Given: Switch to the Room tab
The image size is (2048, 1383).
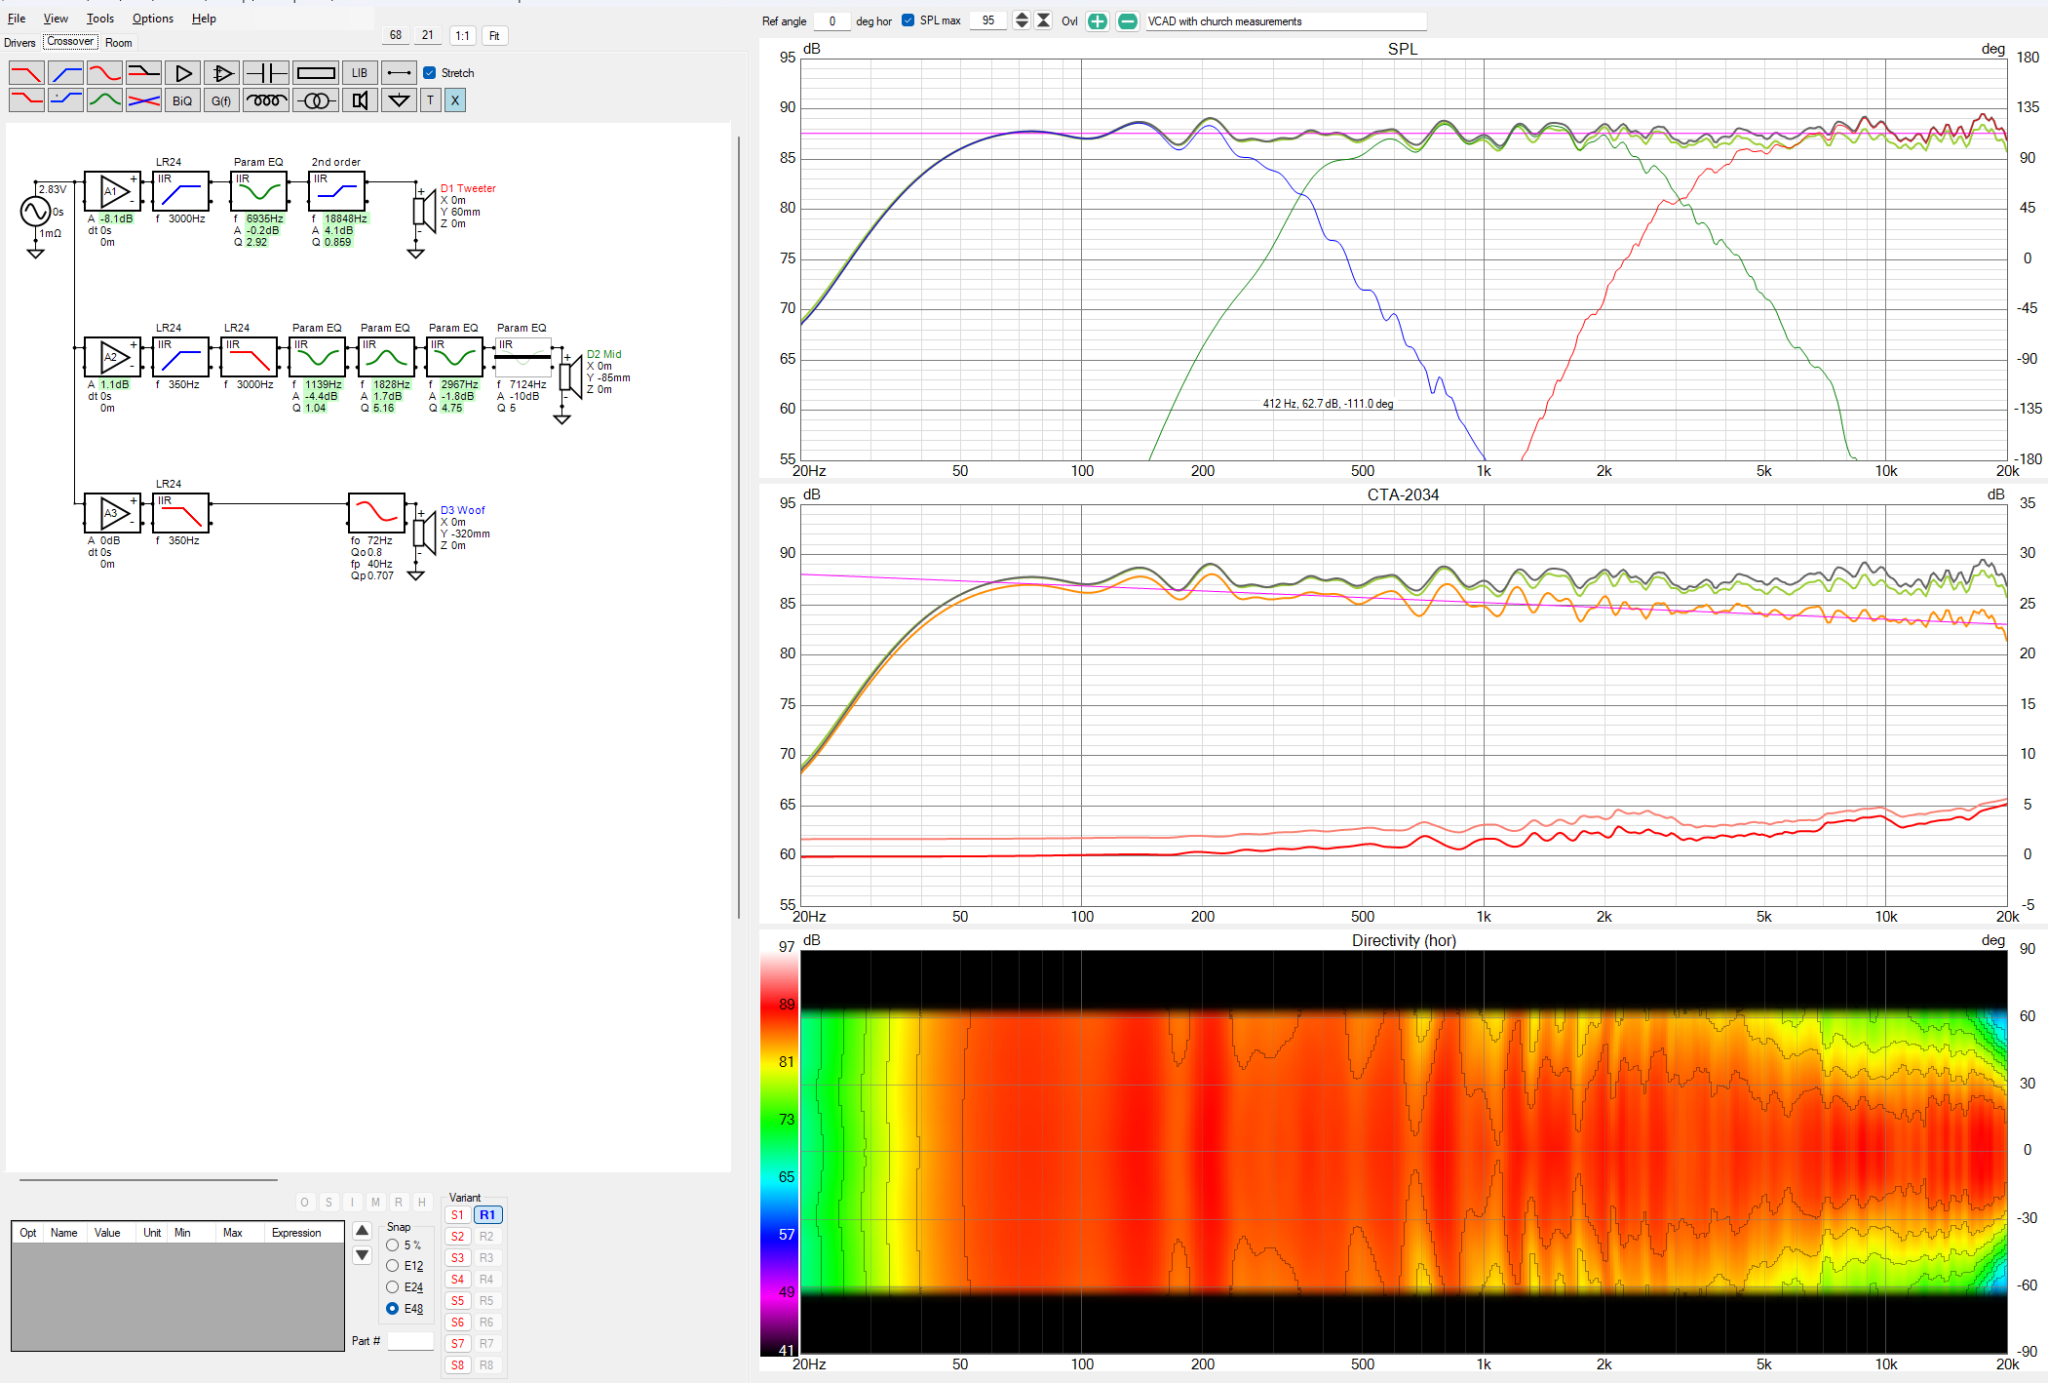Looking at the screenshot, I should point(118,43).
